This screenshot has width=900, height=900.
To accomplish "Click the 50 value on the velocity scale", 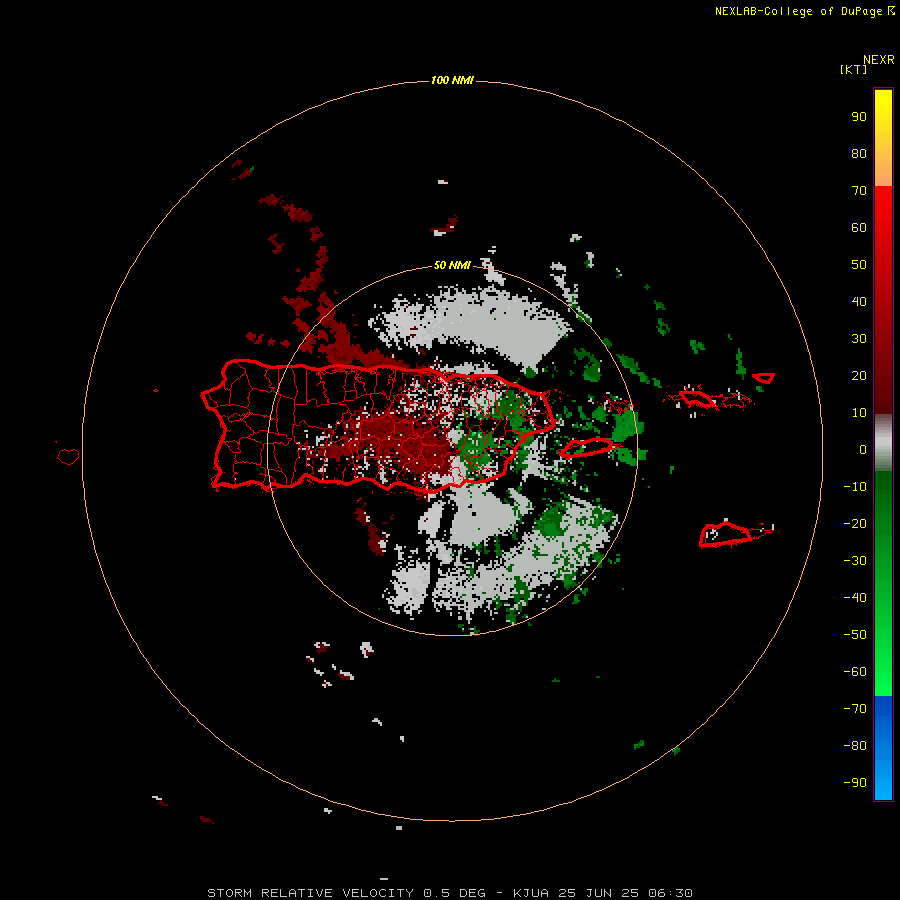I will 859,265.
